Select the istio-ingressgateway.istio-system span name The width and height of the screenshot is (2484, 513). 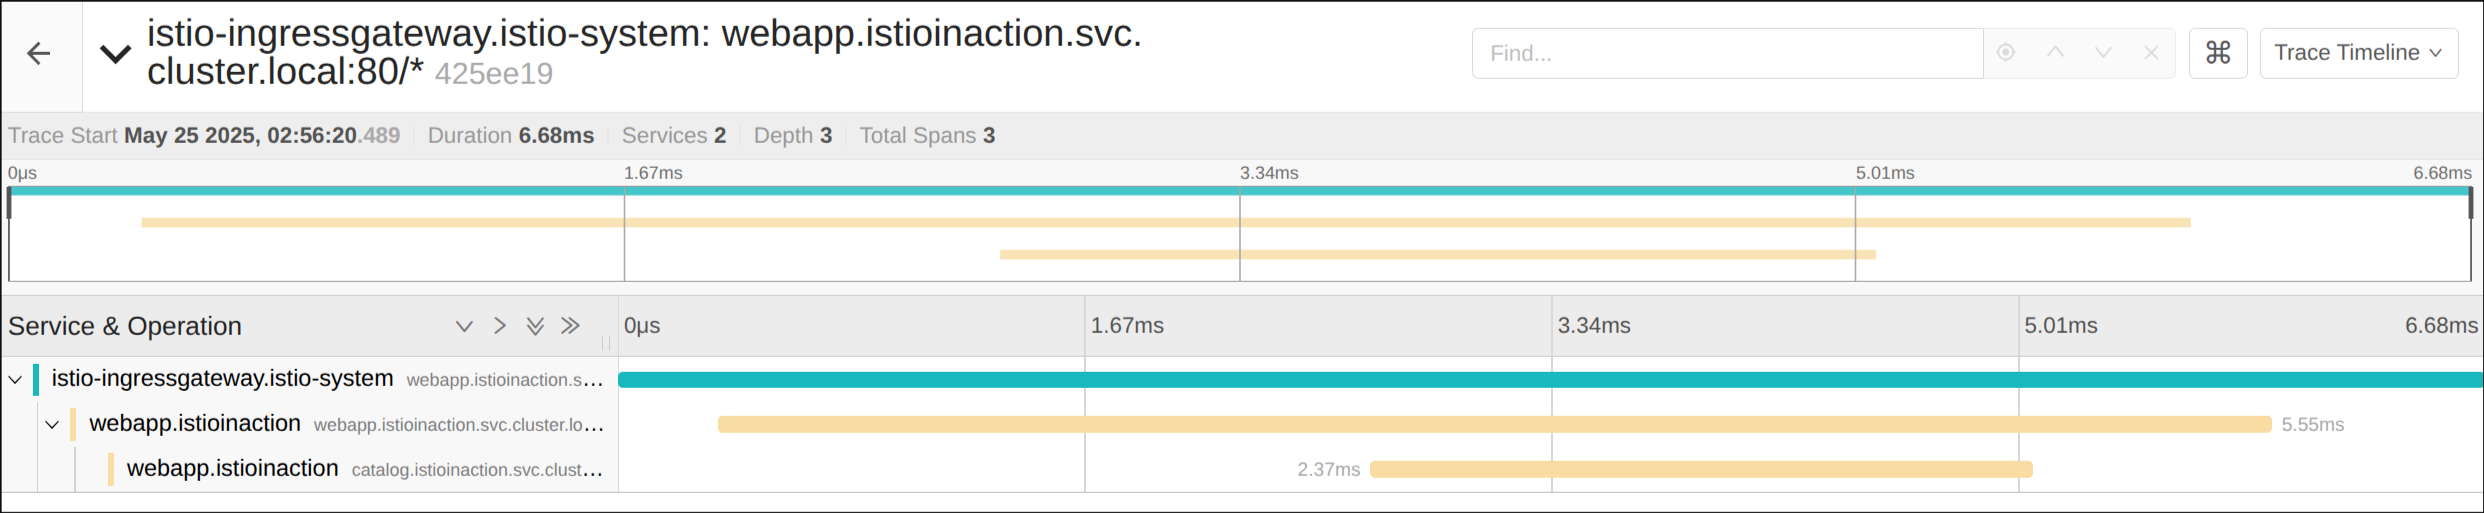[222, 379]
